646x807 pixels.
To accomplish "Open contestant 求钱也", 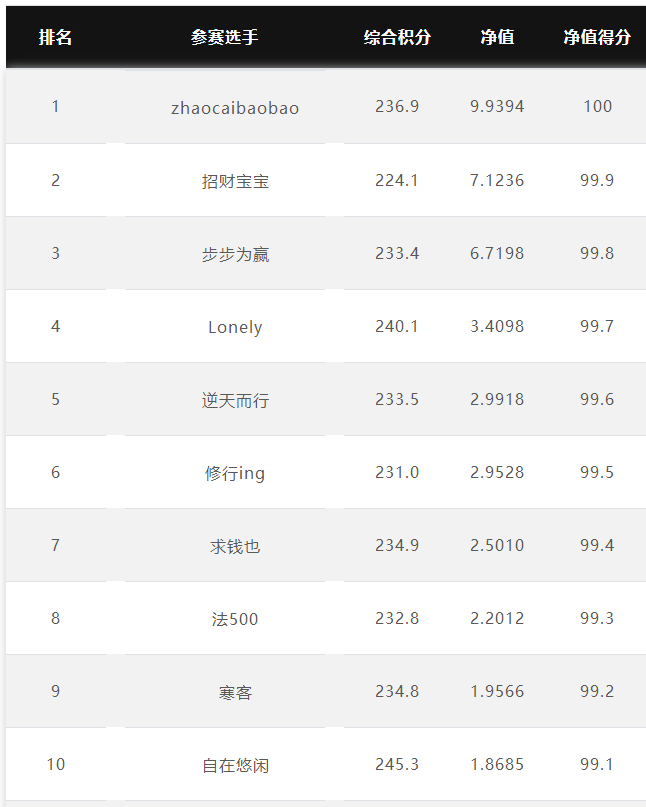I will coord(235,546).
